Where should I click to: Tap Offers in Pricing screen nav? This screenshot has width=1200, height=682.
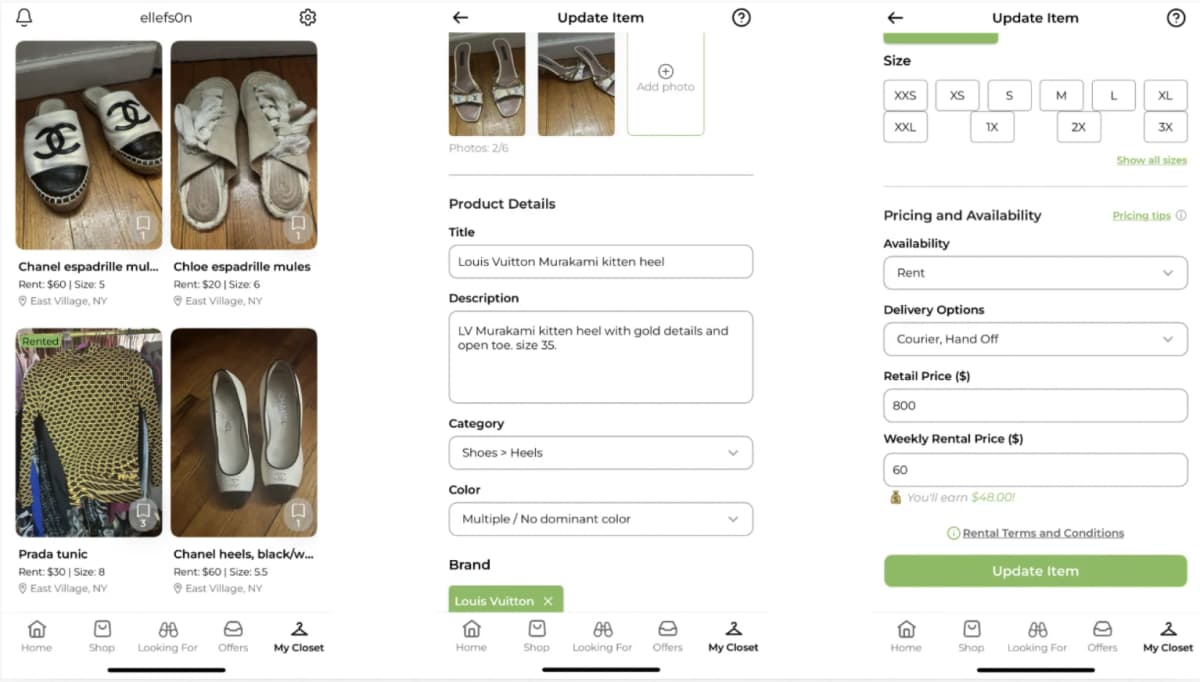click(x=1102, y=636)
